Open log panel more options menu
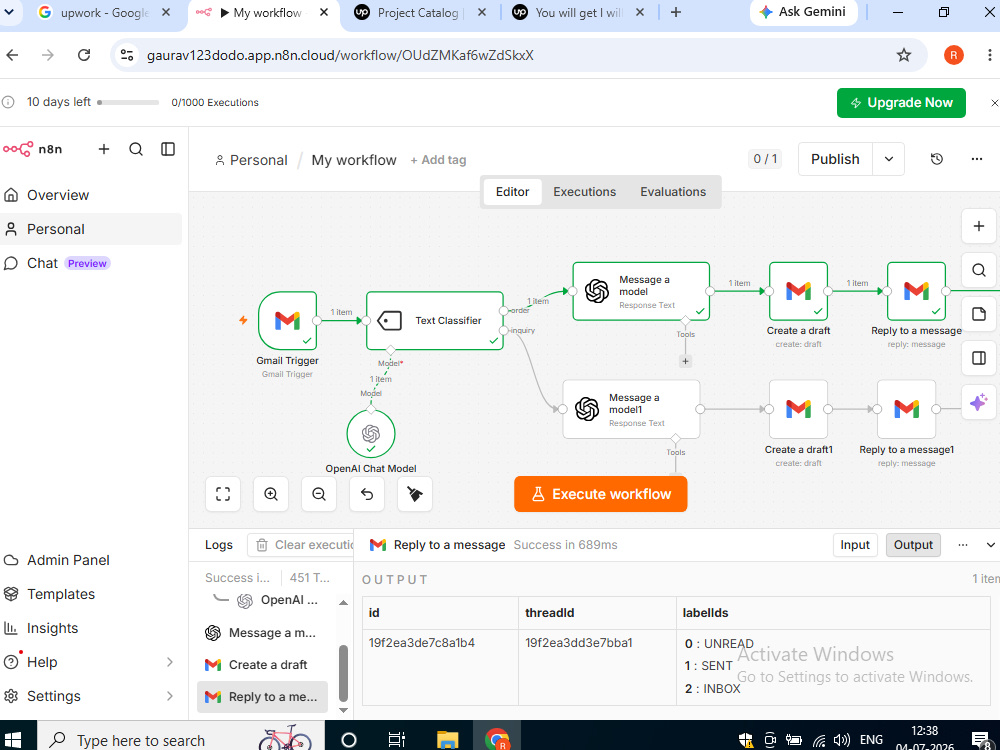This screenshot has width=1000, height=750. coord(963,545)
